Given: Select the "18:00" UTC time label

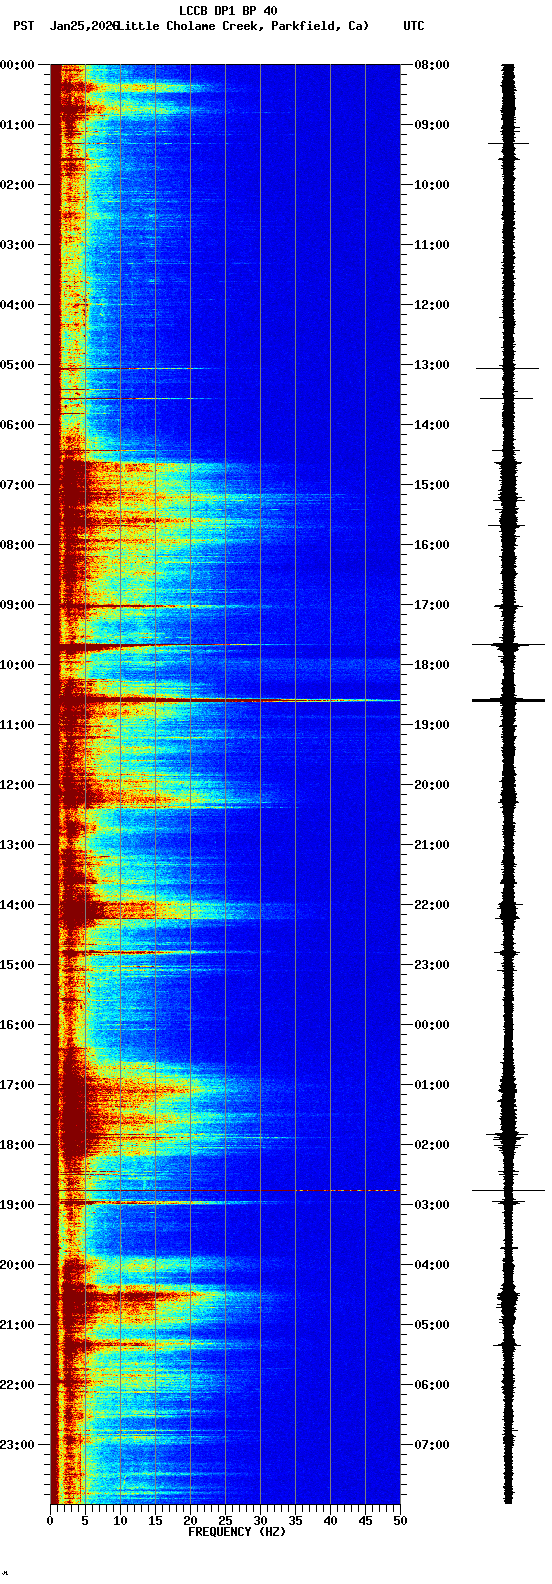Looking at the screenshot, I should [x=432, y=665].
